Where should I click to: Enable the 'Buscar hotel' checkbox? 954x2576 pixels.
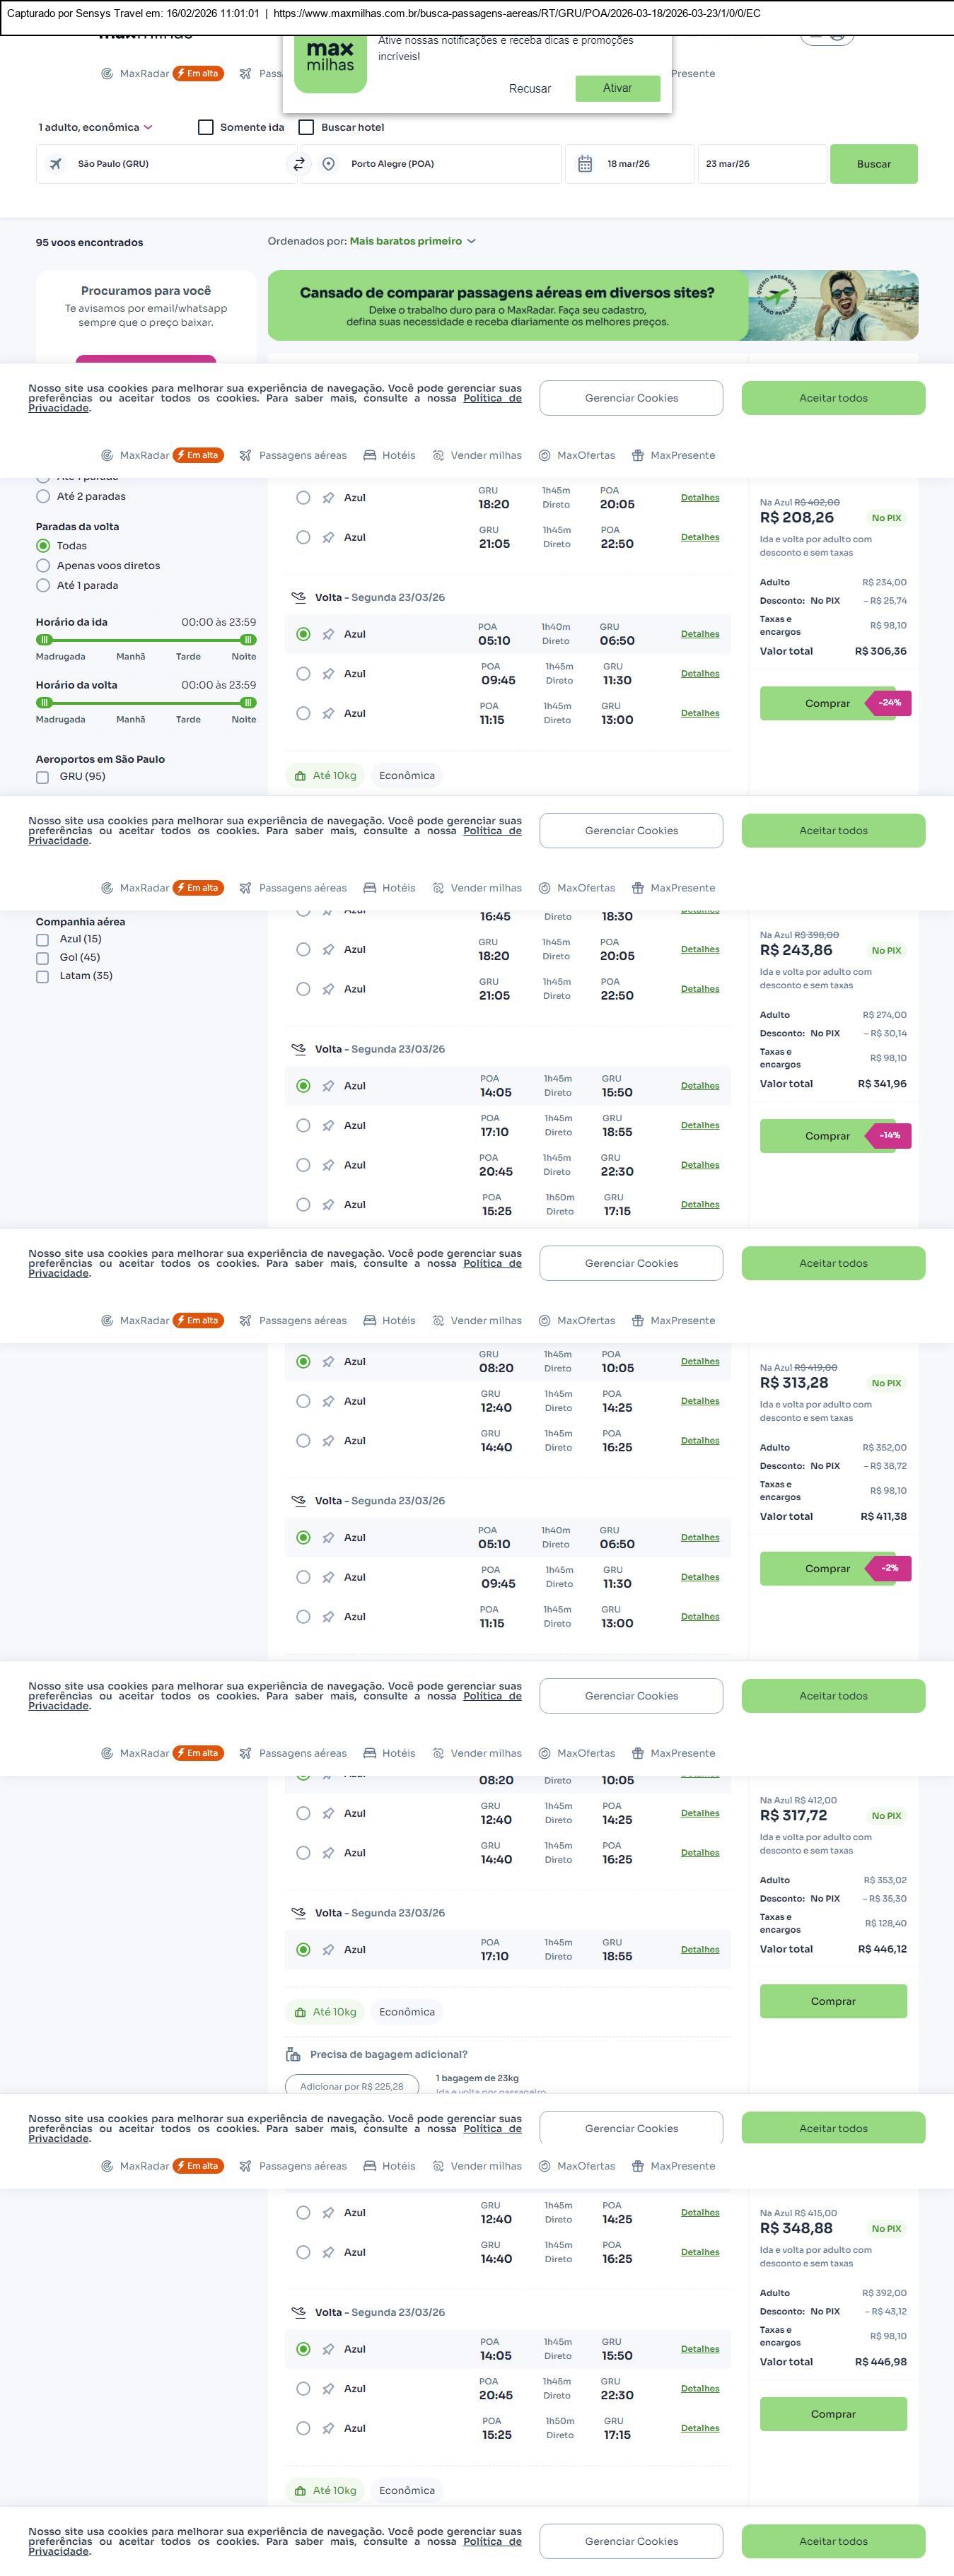click(307, 127)
